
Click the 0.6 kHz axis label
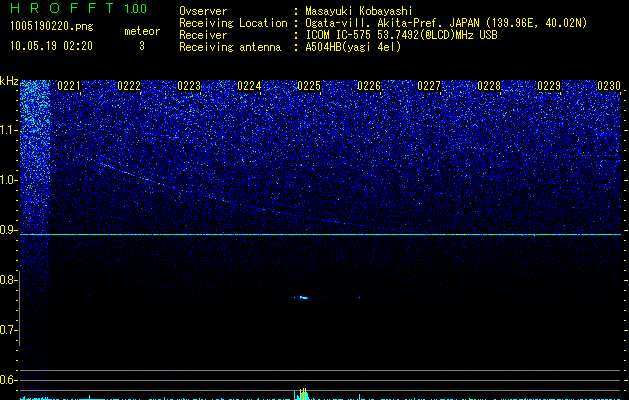(9, 380)
